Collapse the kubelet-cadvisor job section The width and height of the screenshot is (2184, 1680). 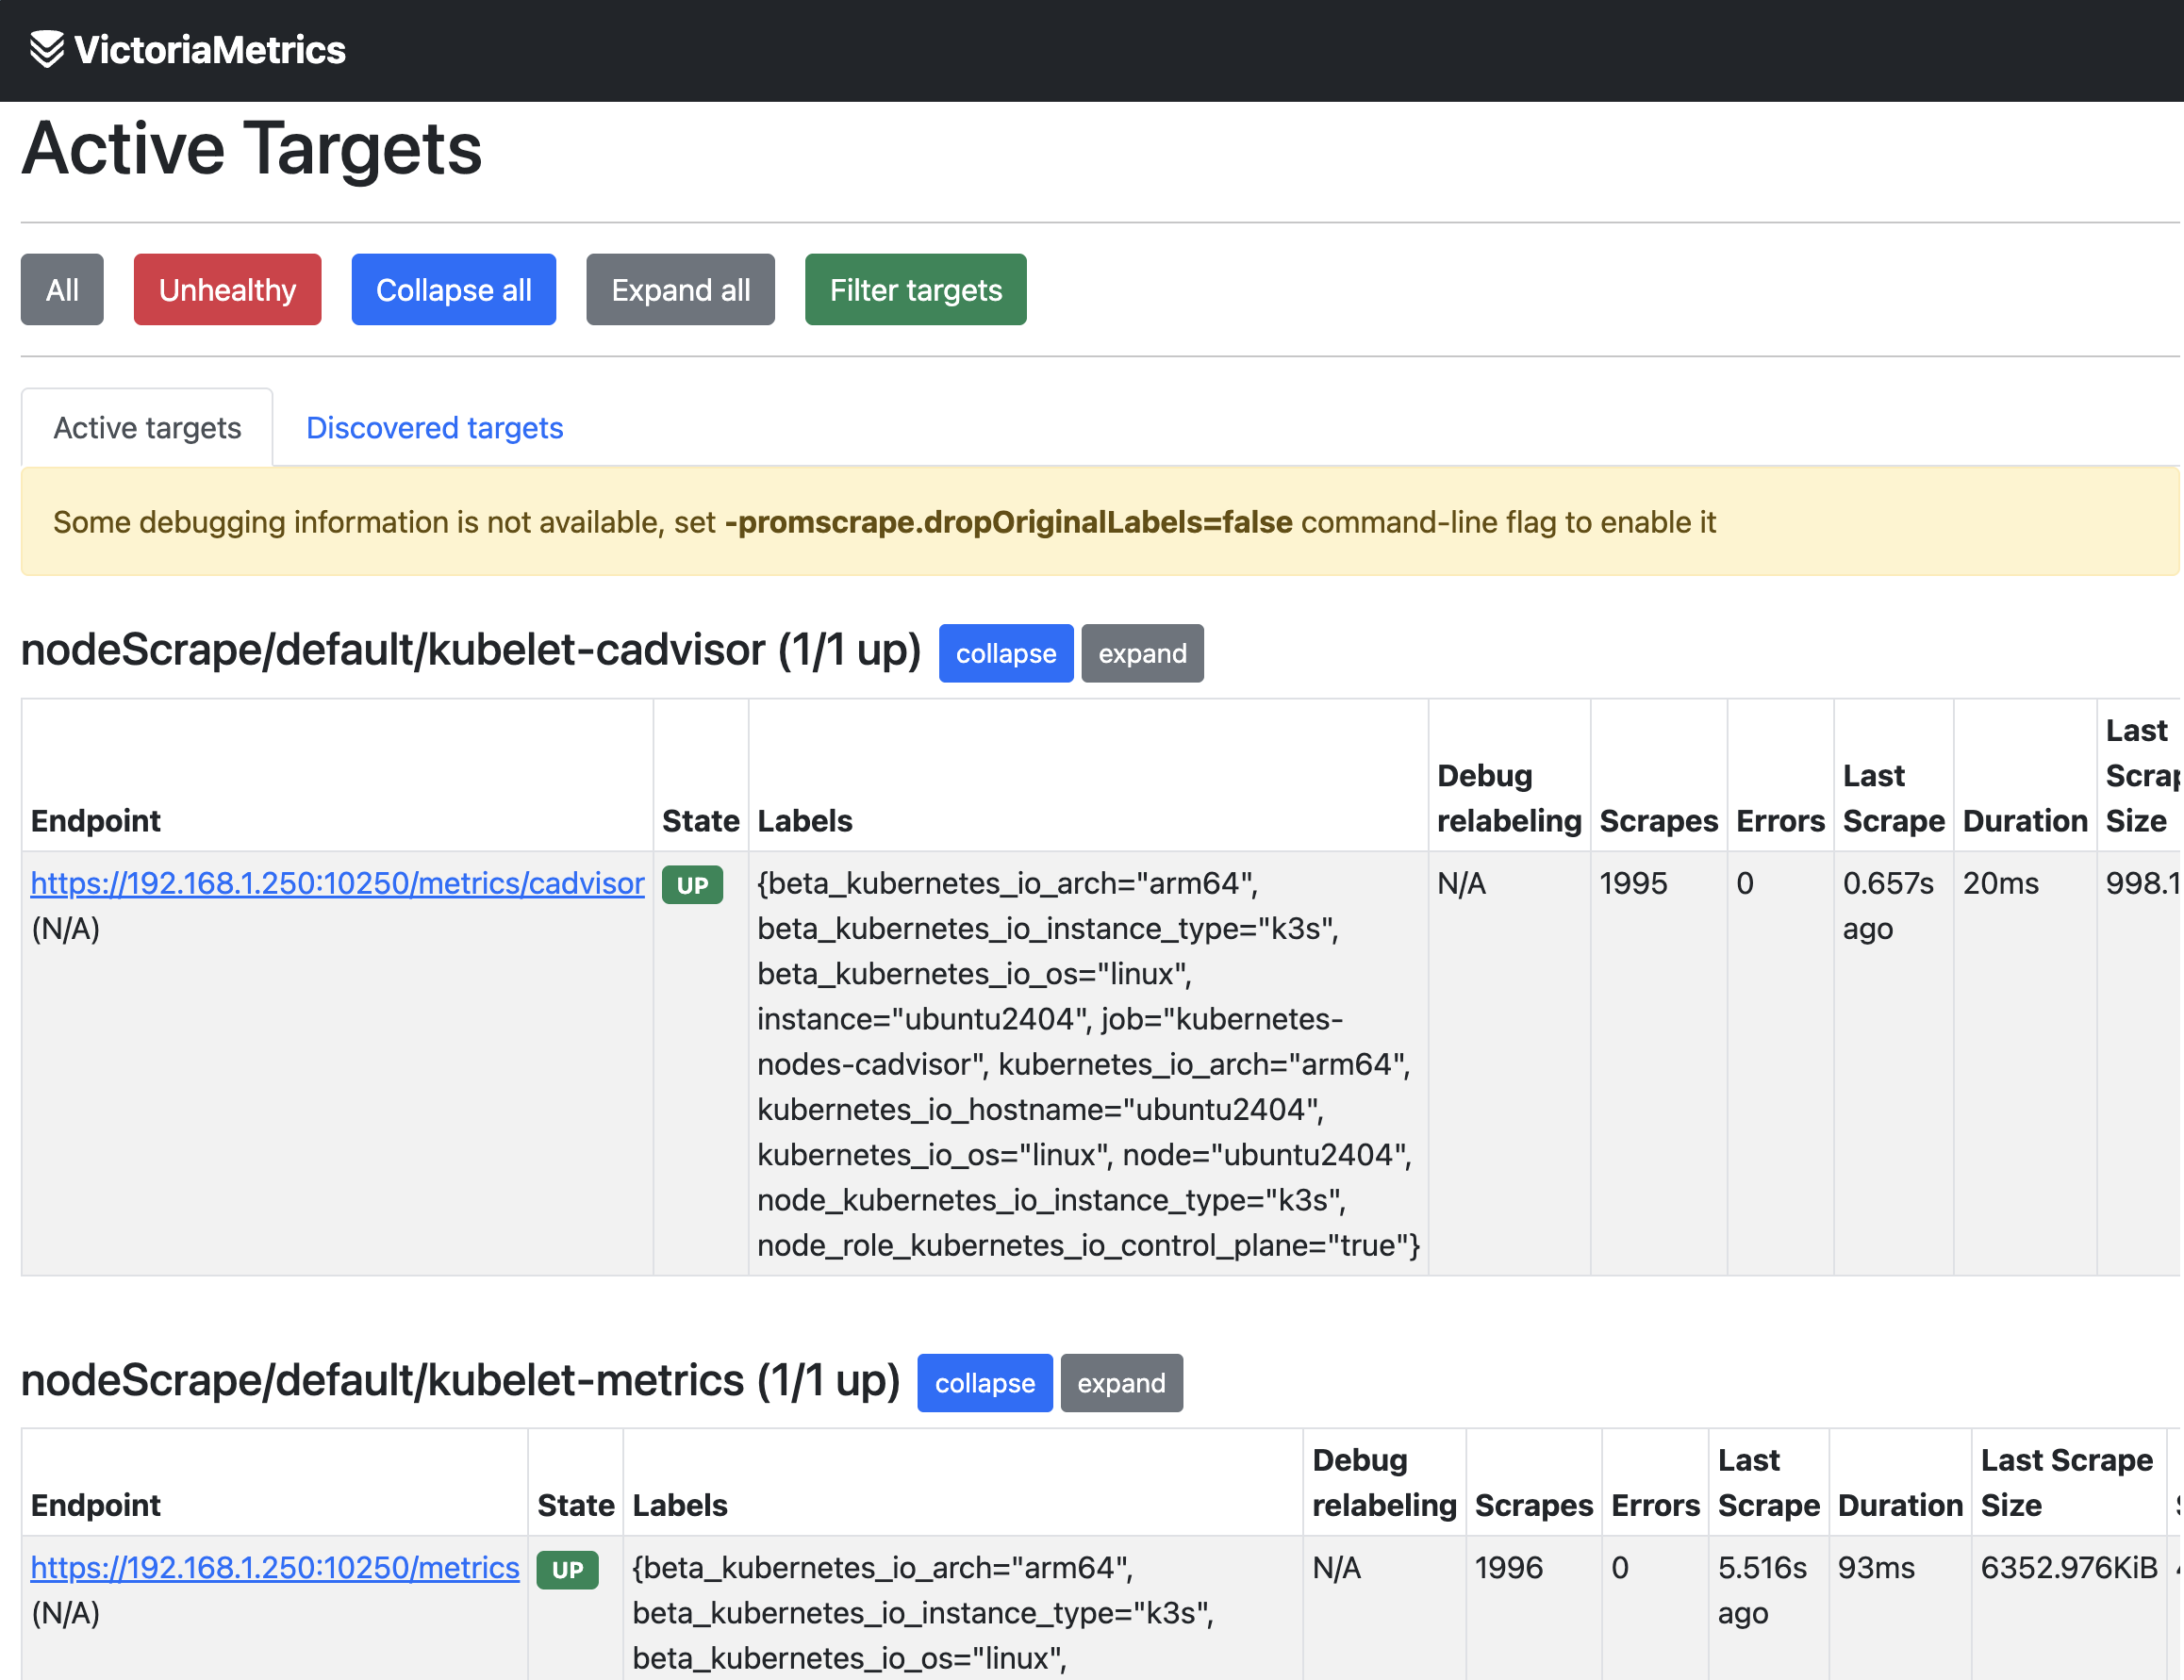(1004, 654)
